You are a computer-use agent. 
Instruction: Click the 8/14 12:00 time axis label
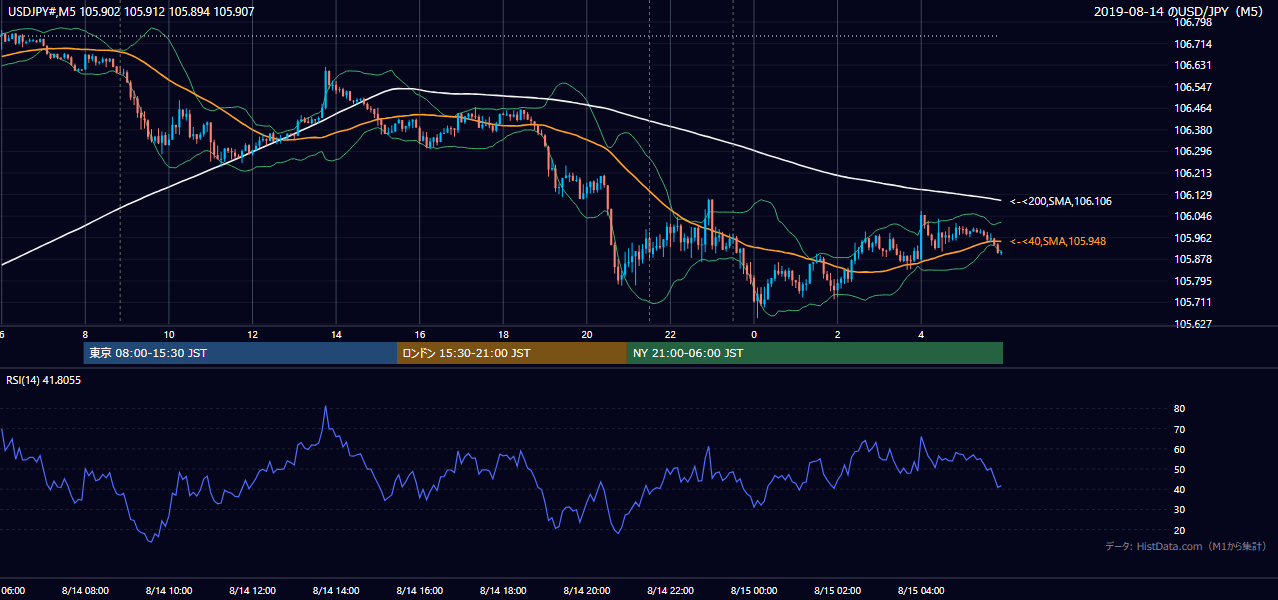pos(252,590)
